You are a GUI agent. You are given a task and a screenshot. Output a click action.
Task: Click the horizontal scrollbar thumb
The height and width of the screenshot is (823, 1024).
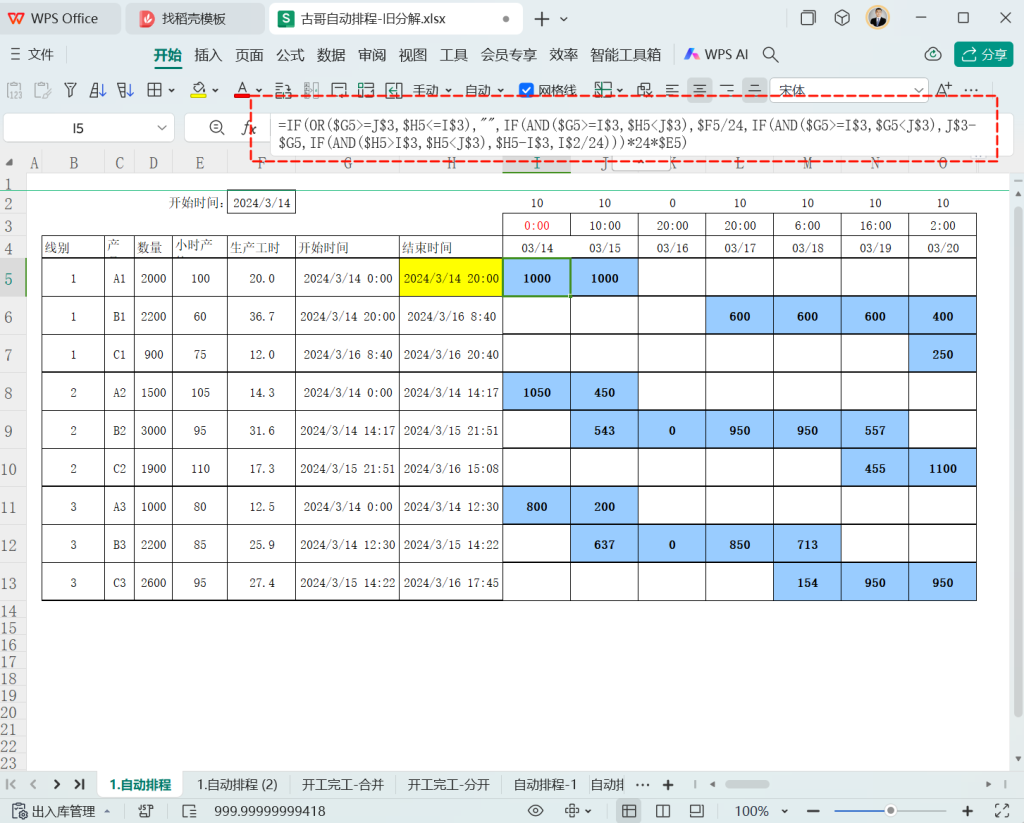pyautogui.click(x=747, y=784)
